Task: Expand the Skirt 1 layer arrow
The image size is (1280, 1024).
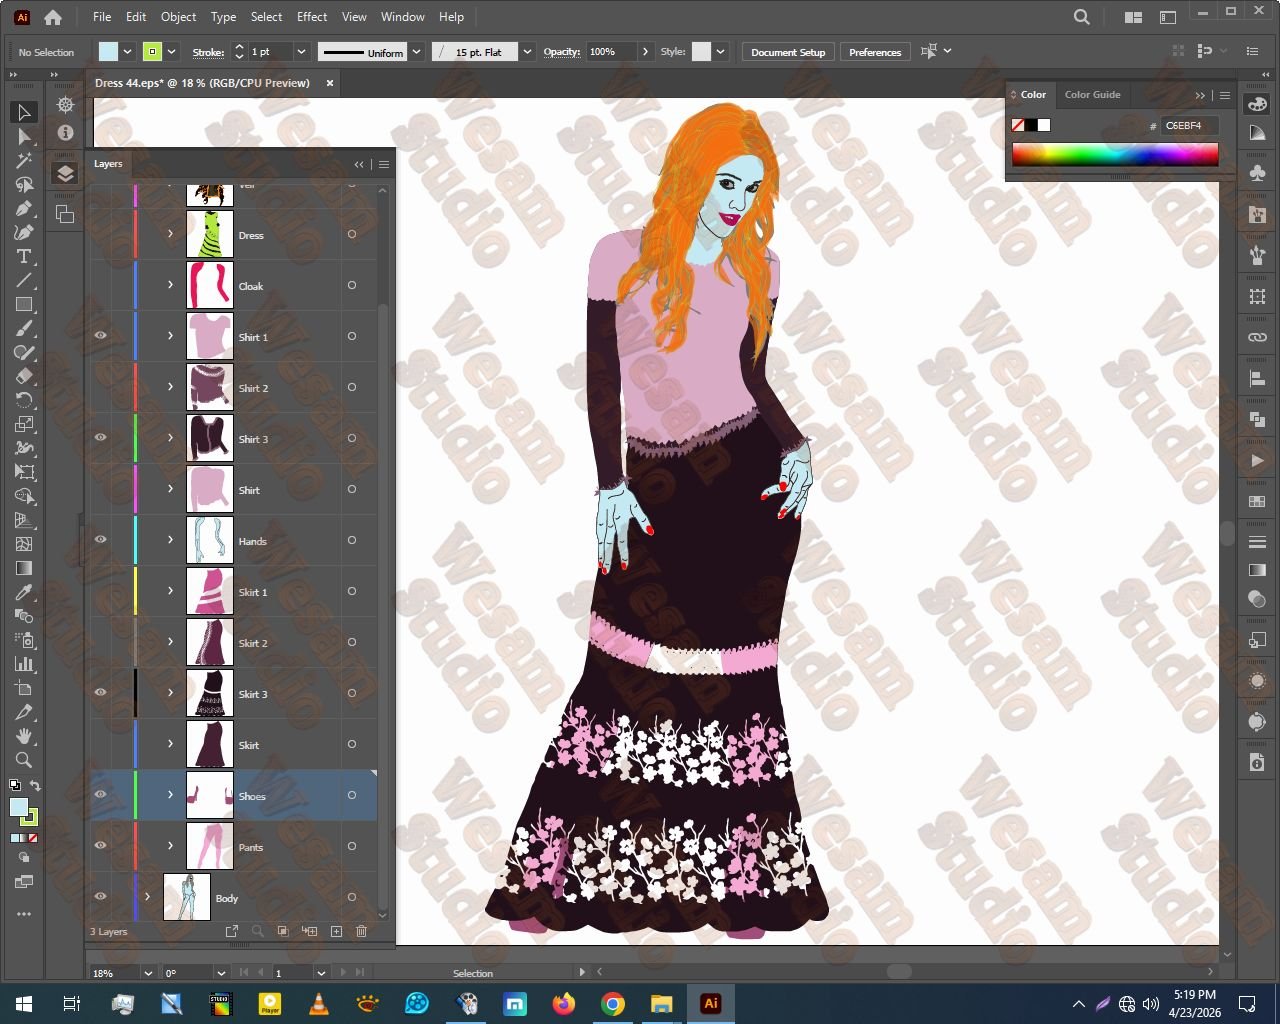Action: 170,591
